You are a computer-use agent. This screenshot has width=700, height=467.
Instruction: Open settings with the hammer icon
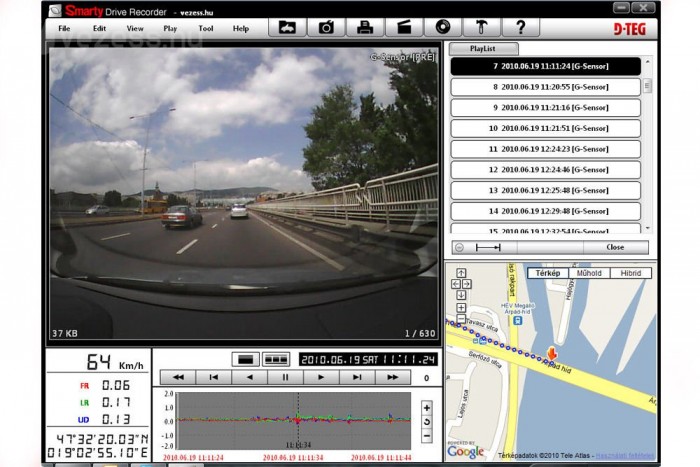coord(481,28)
